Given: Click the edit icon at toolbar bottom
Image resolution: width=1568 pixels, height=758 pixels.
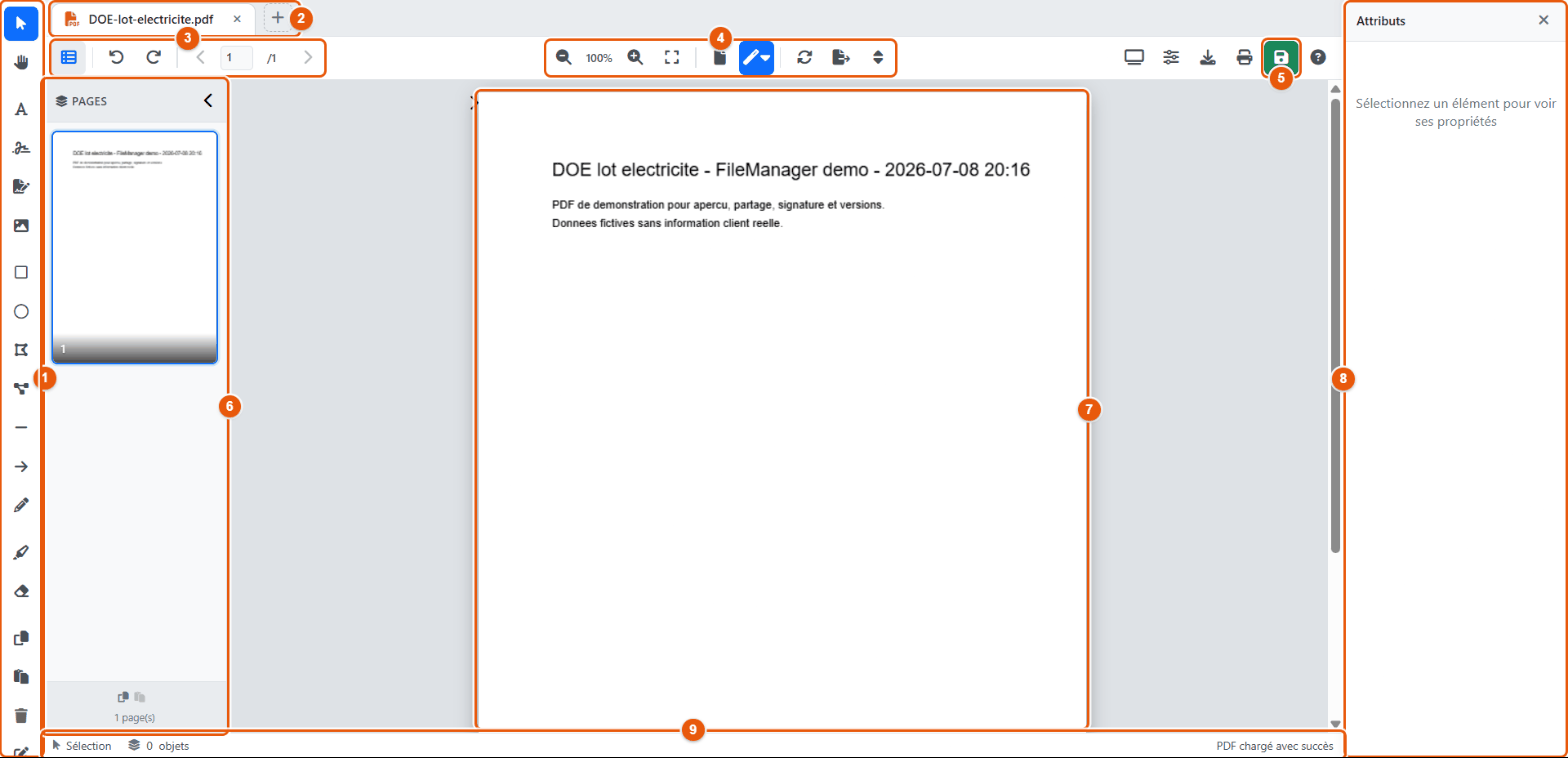Looking at the screenshot, I should click(21, 751).
